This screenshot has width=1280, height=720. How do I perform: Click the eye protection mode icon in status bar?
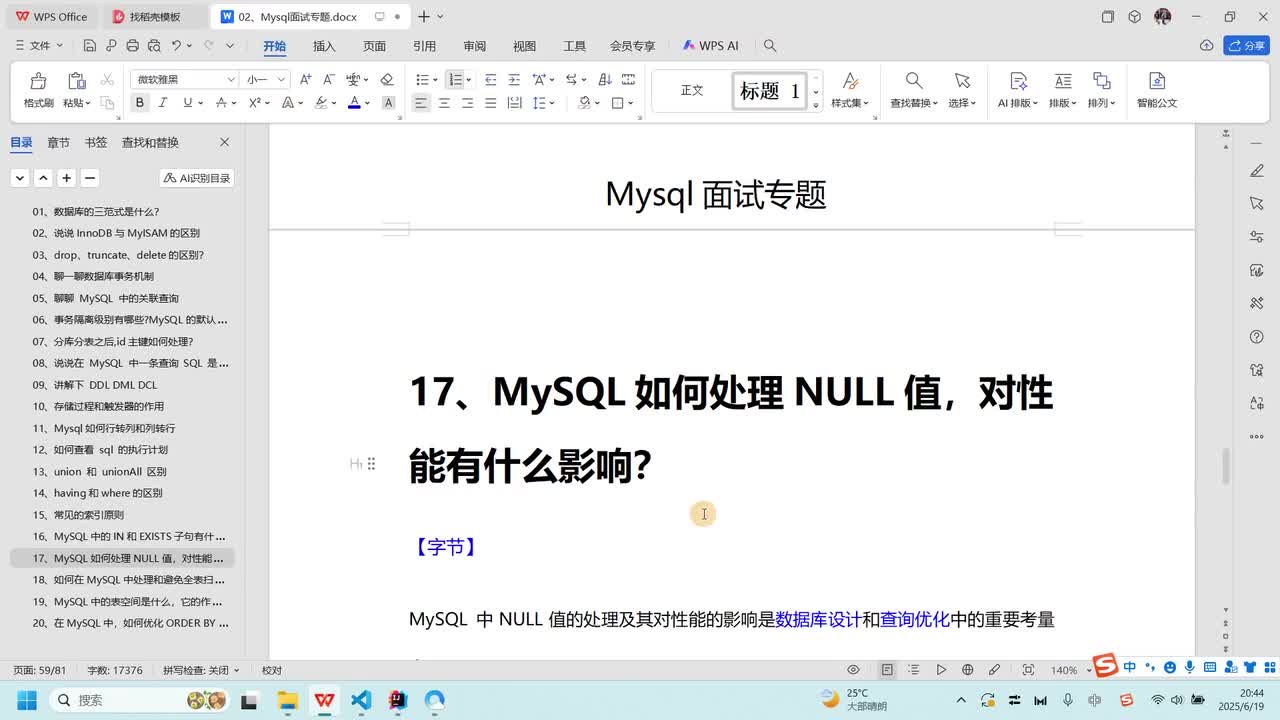[x=853, y=670]
